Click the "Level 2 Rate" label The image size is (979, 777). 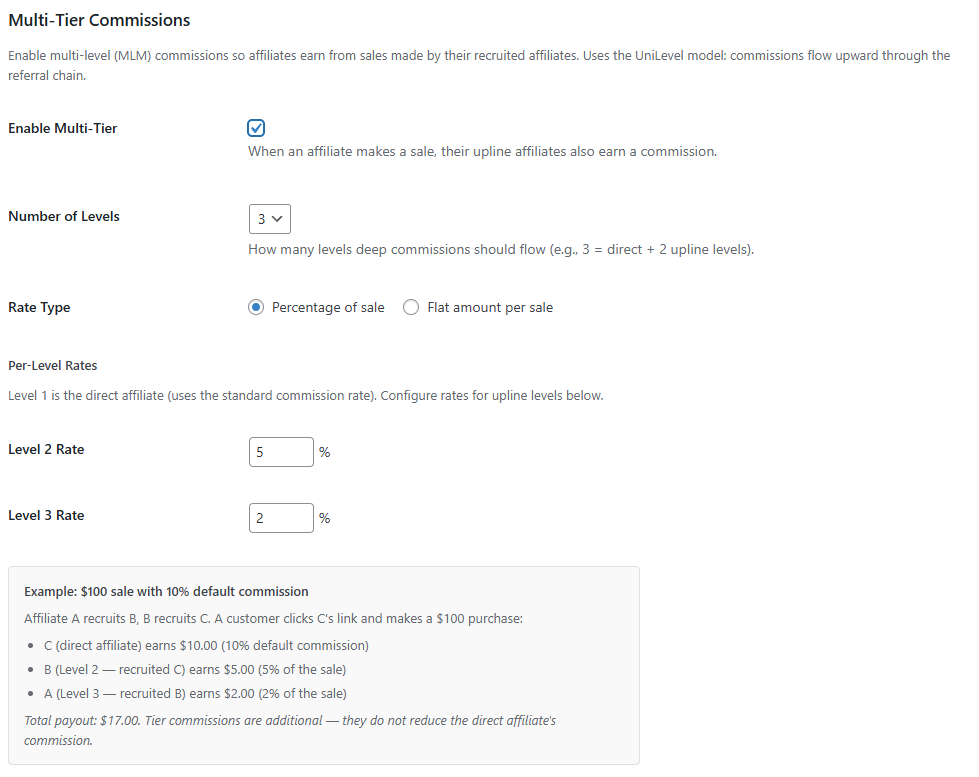[48, 449]
